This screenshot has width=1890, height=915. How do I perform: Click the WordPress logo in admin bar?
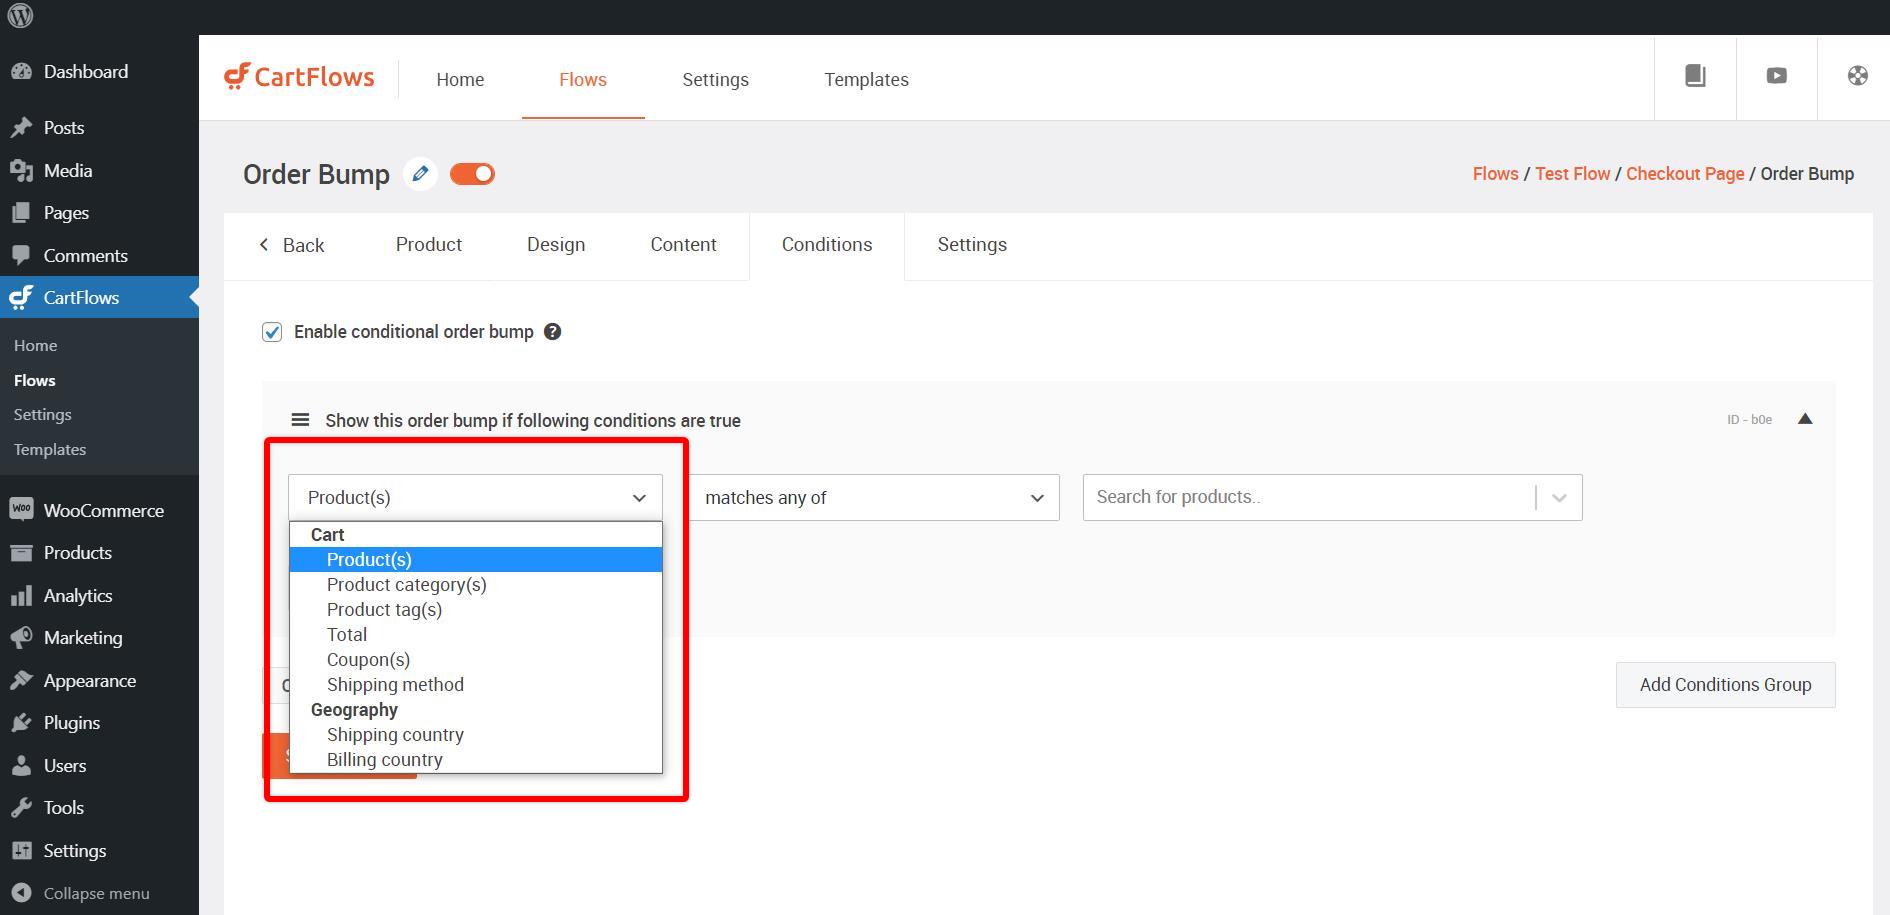click(x=20, y=16)
